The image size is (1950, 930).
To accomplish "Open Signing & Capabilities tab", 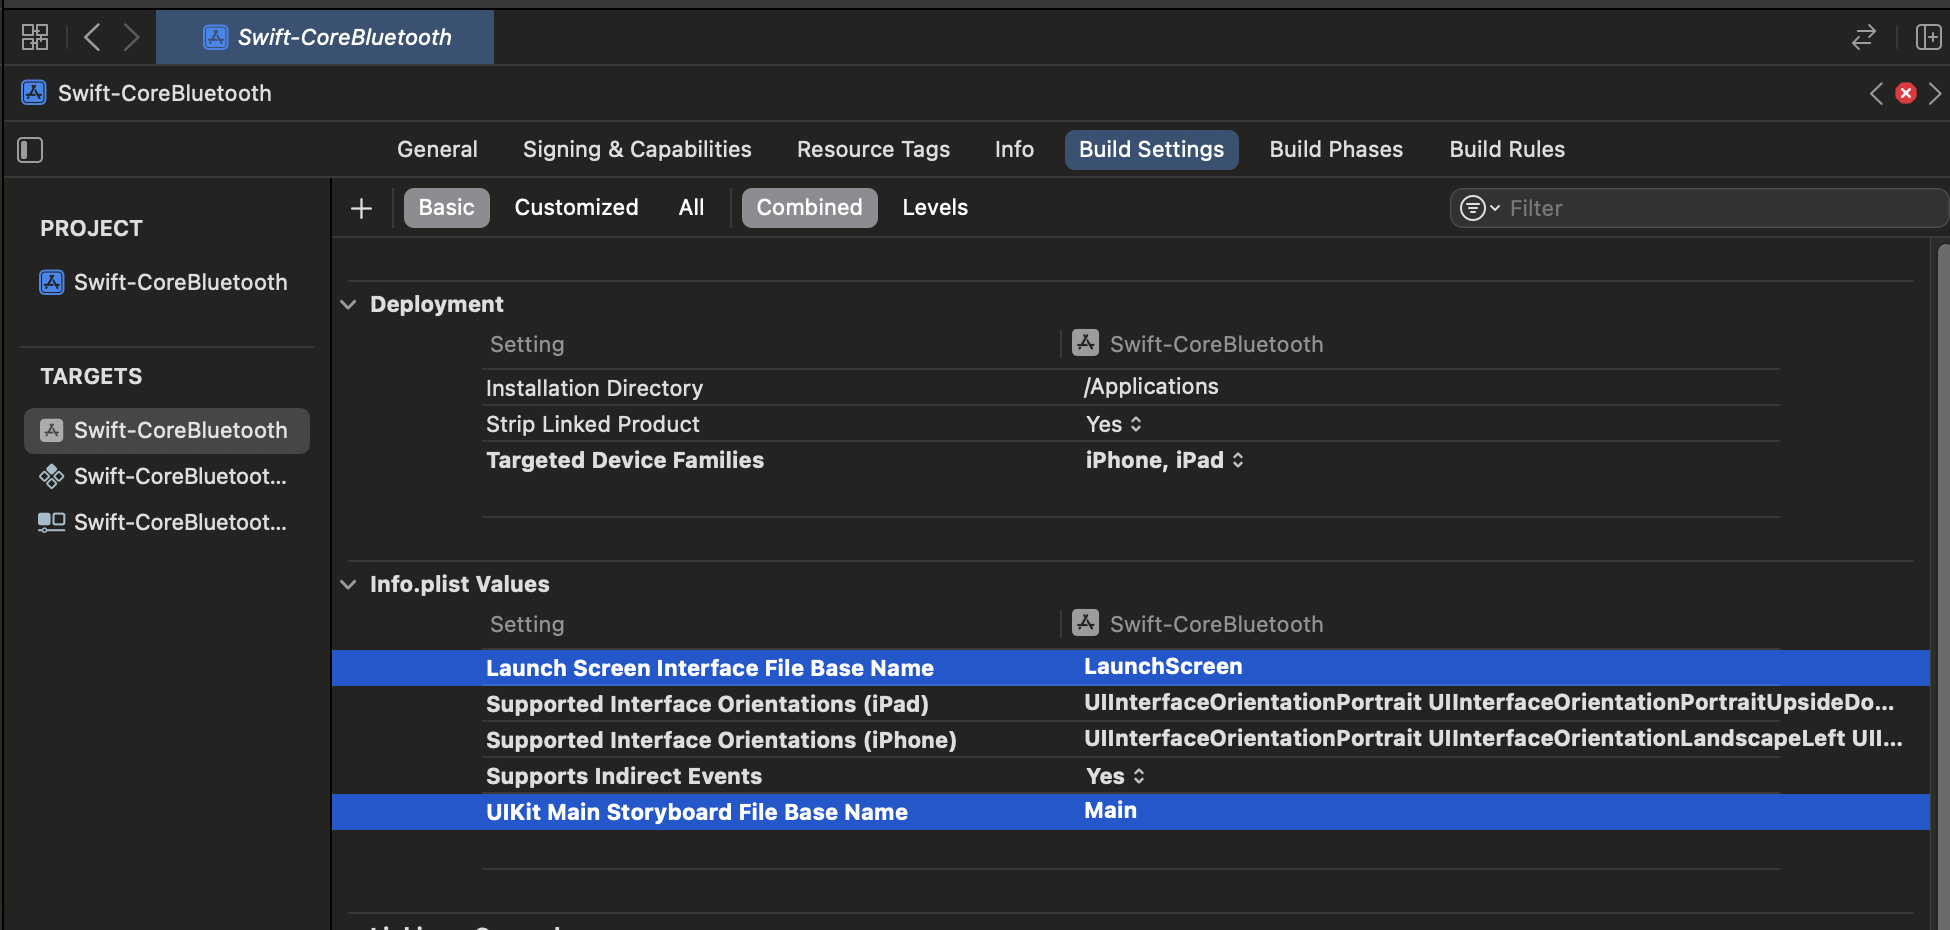I will point(637,149).
